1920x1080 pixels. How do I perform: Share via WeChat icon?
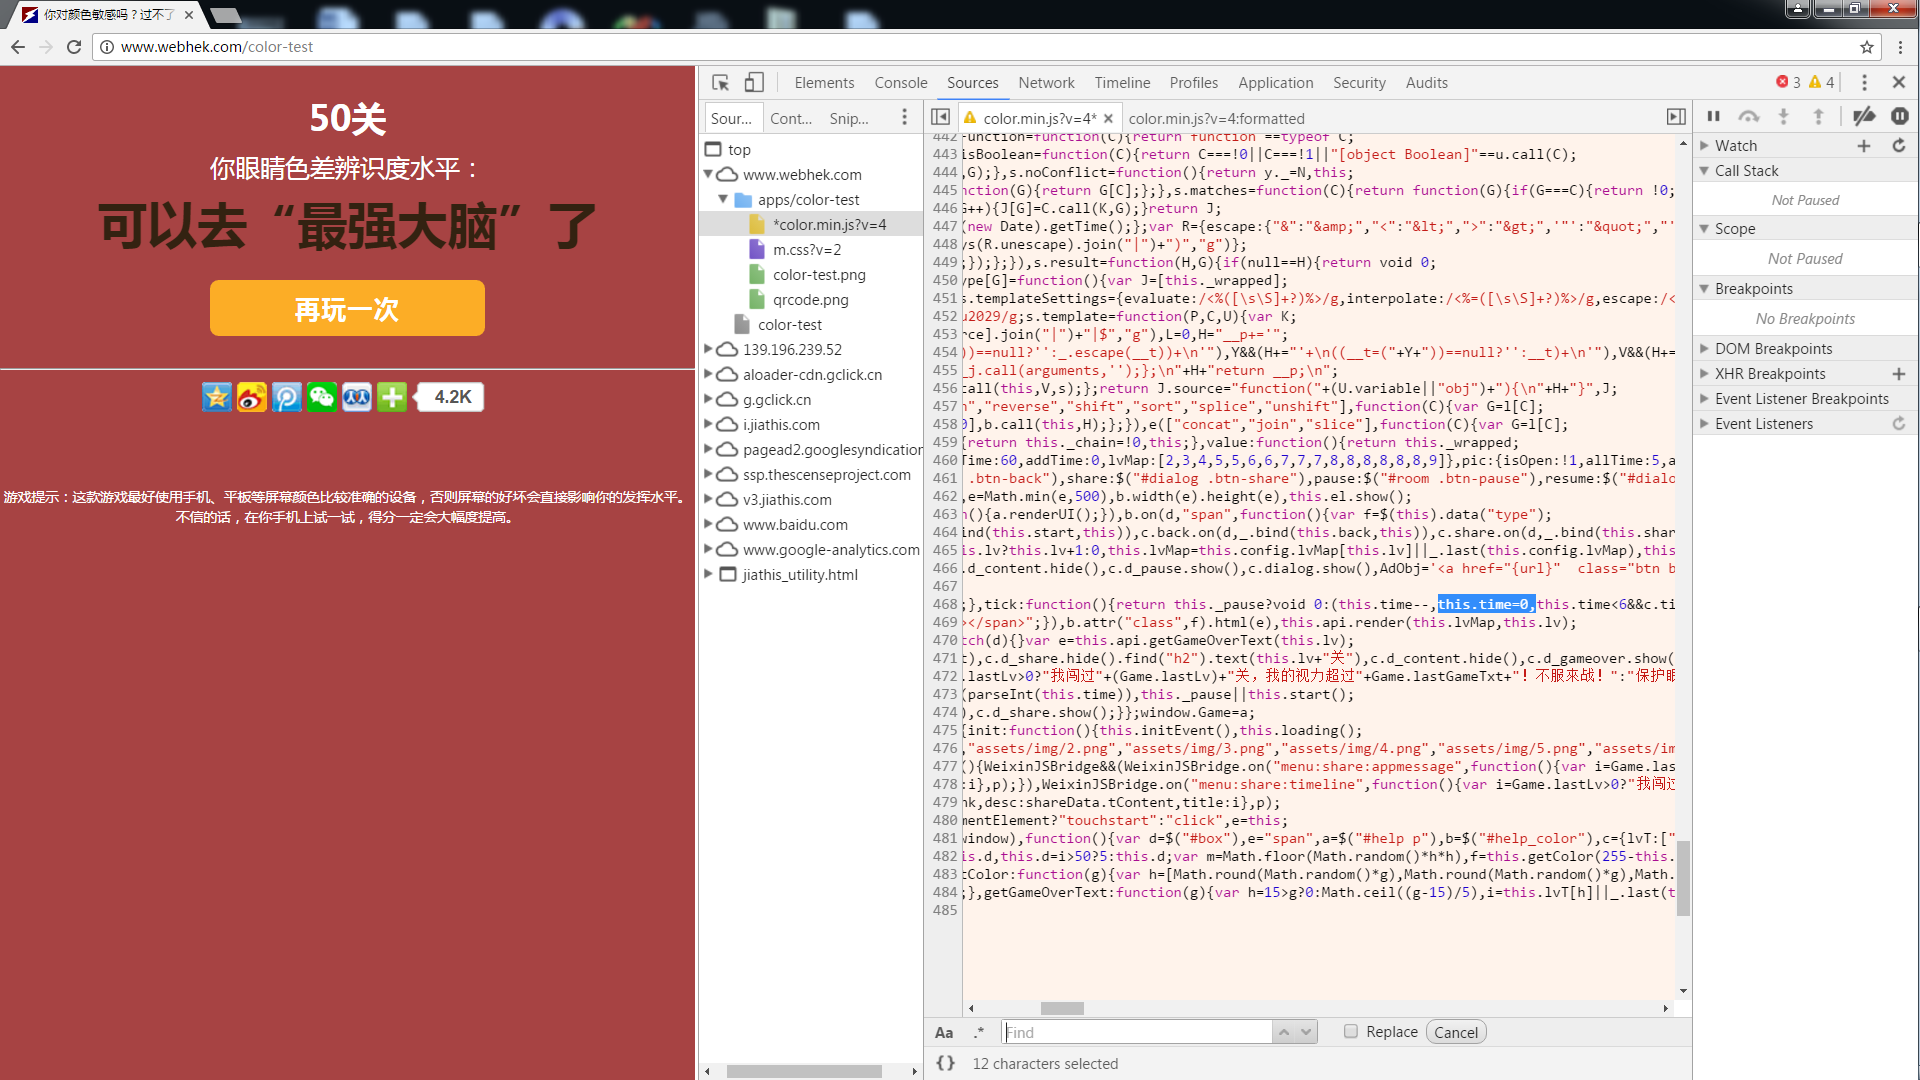point(322,397)
